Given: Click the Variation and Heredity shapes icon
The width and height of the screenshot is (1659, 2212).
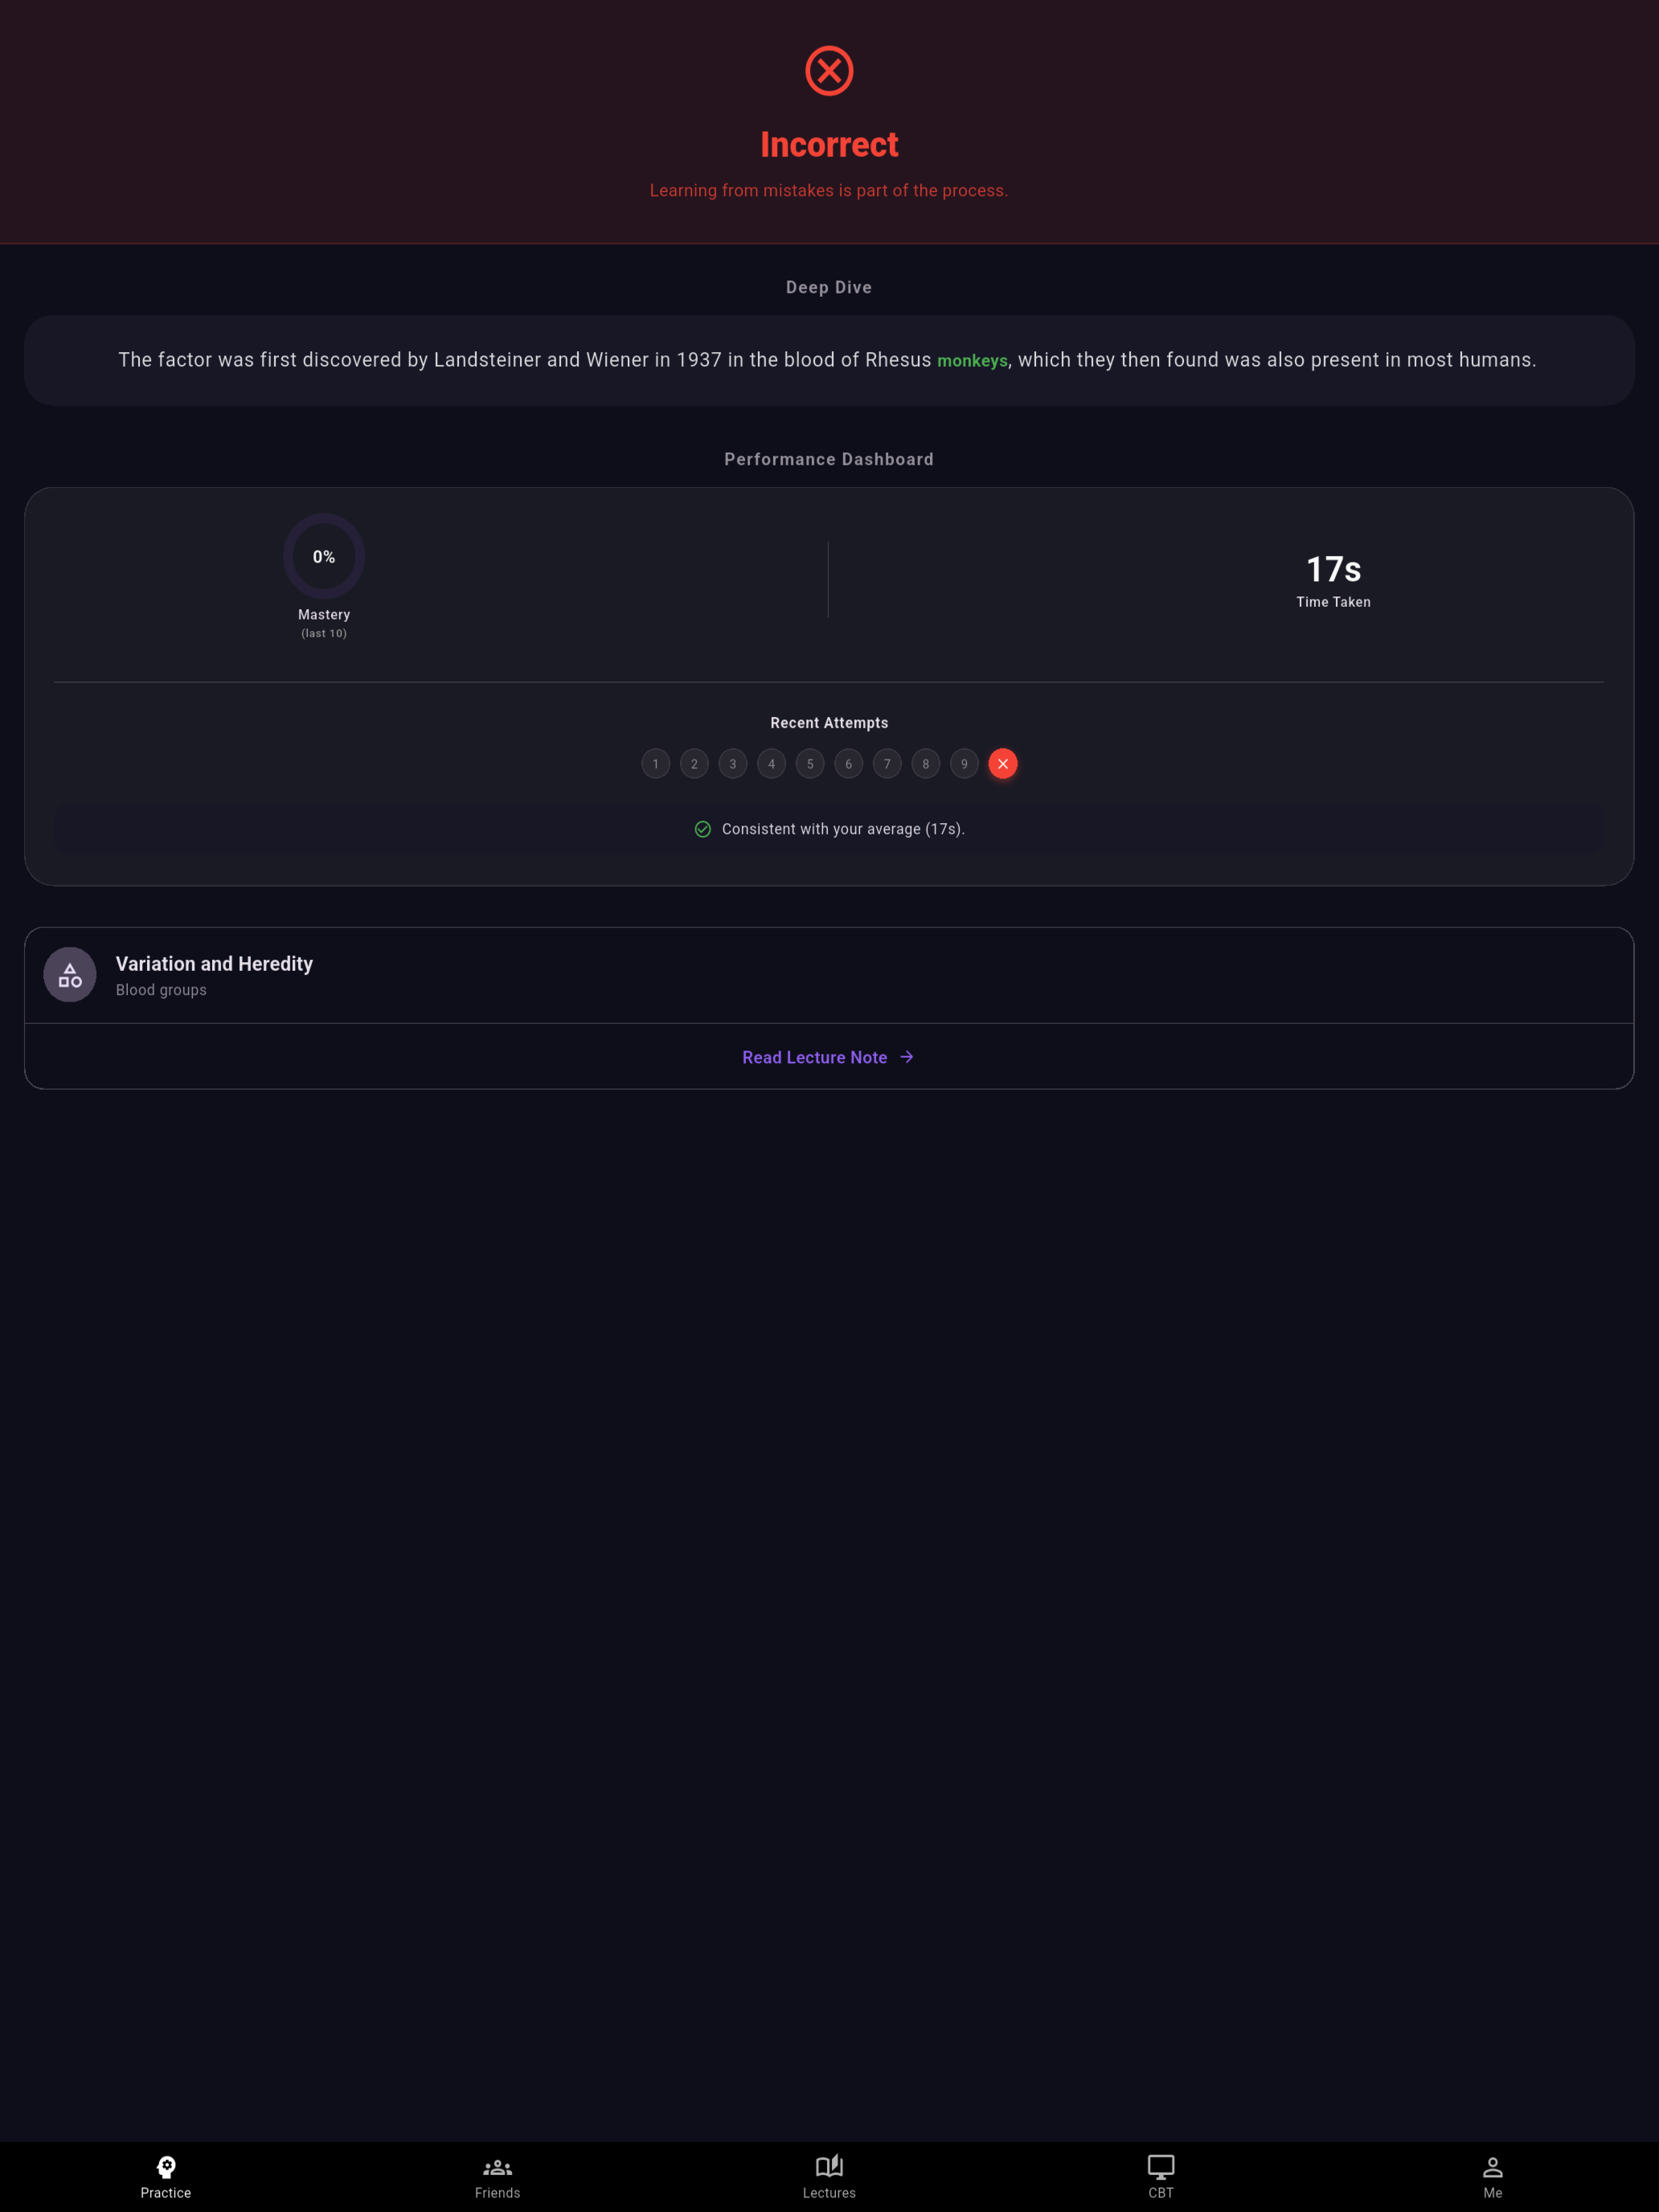Looking at the screenshot, I should pos(70,974).
